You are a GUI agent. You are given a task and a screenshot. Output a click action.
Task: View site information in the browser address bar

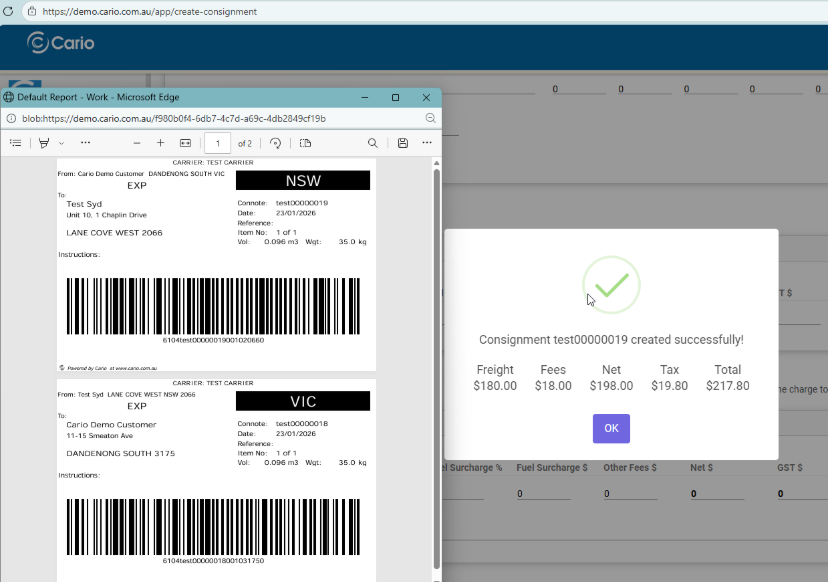coord(32,11)
